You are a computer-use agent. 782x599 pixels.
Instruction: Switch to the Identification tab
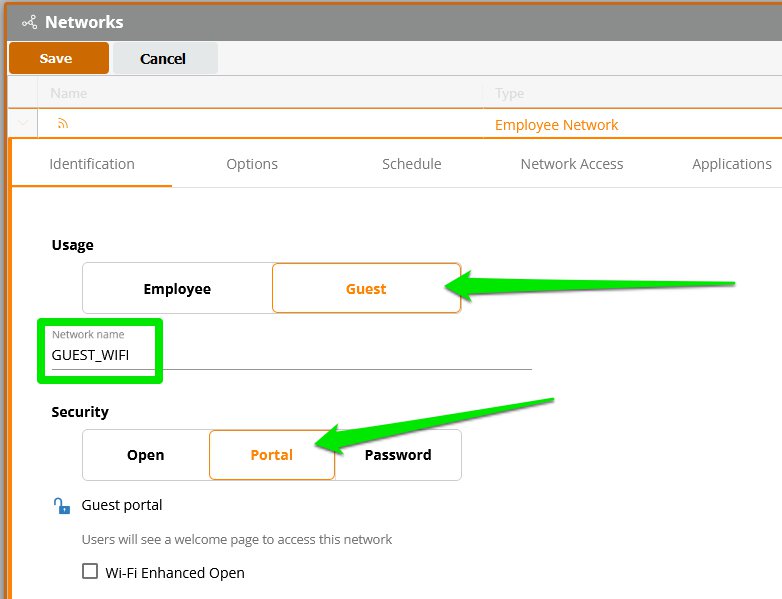click(92, 164)
